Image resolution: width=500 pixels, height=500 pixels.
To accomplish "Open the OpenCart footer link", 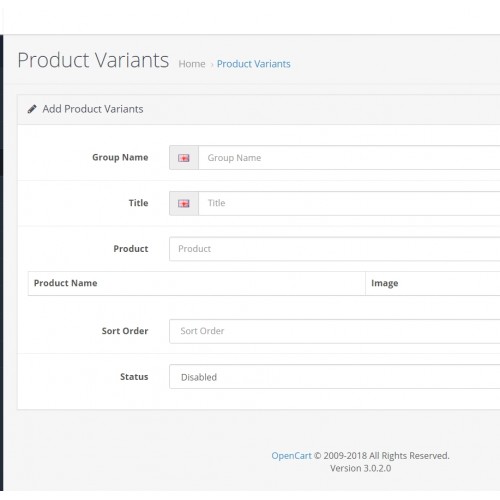I will click(x=291, y=456).
